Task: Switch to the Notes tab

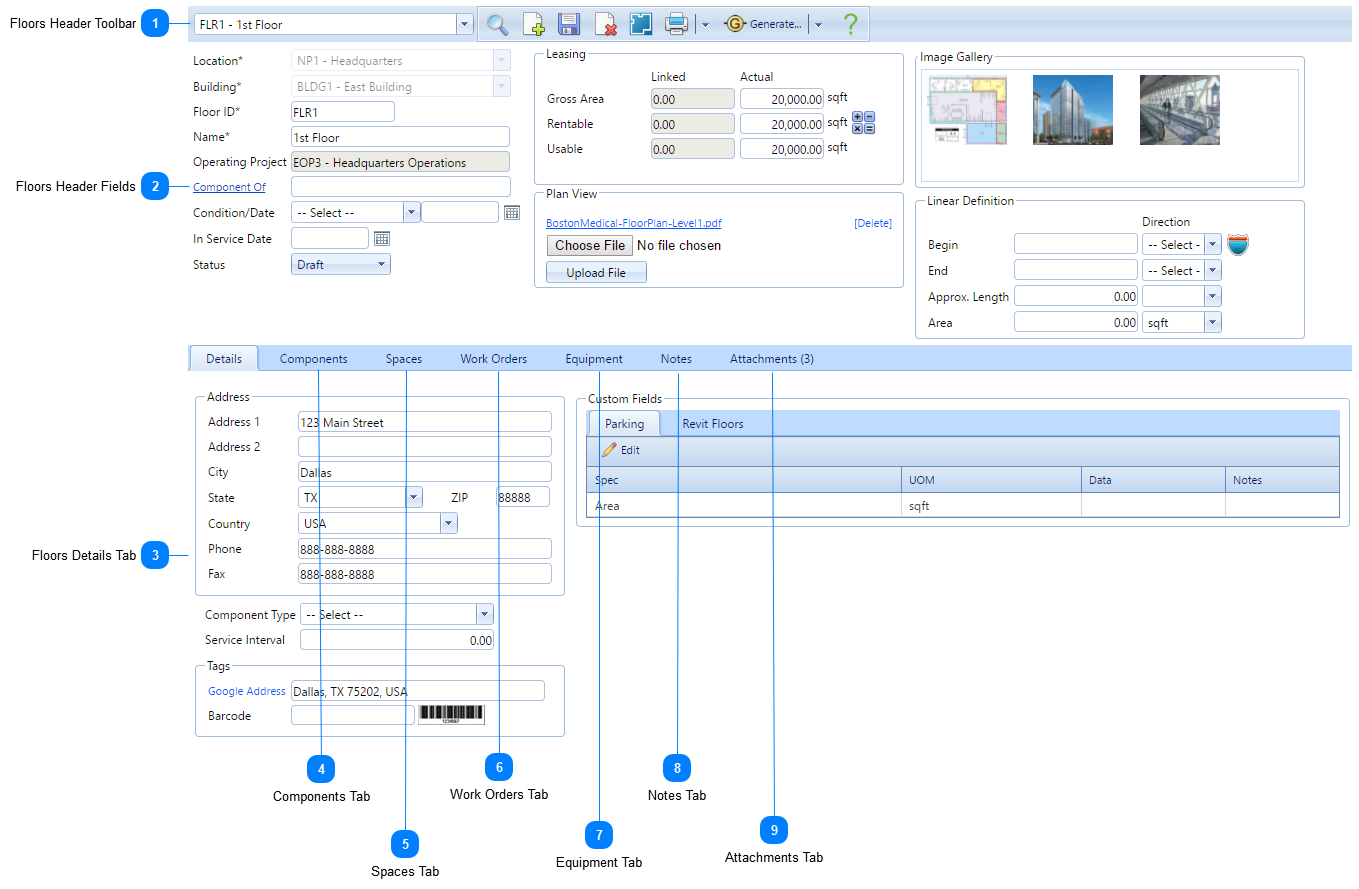Action: tap(676, 359)
